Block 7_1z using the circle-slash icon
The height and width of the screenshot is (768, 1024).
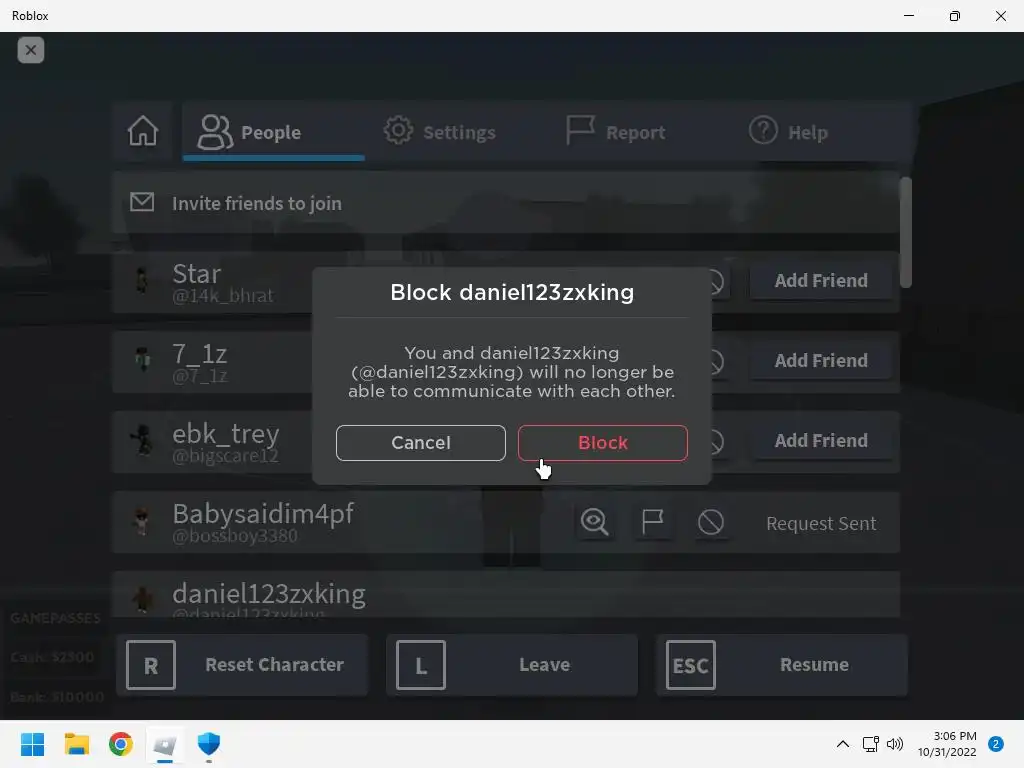pos(718,362)
